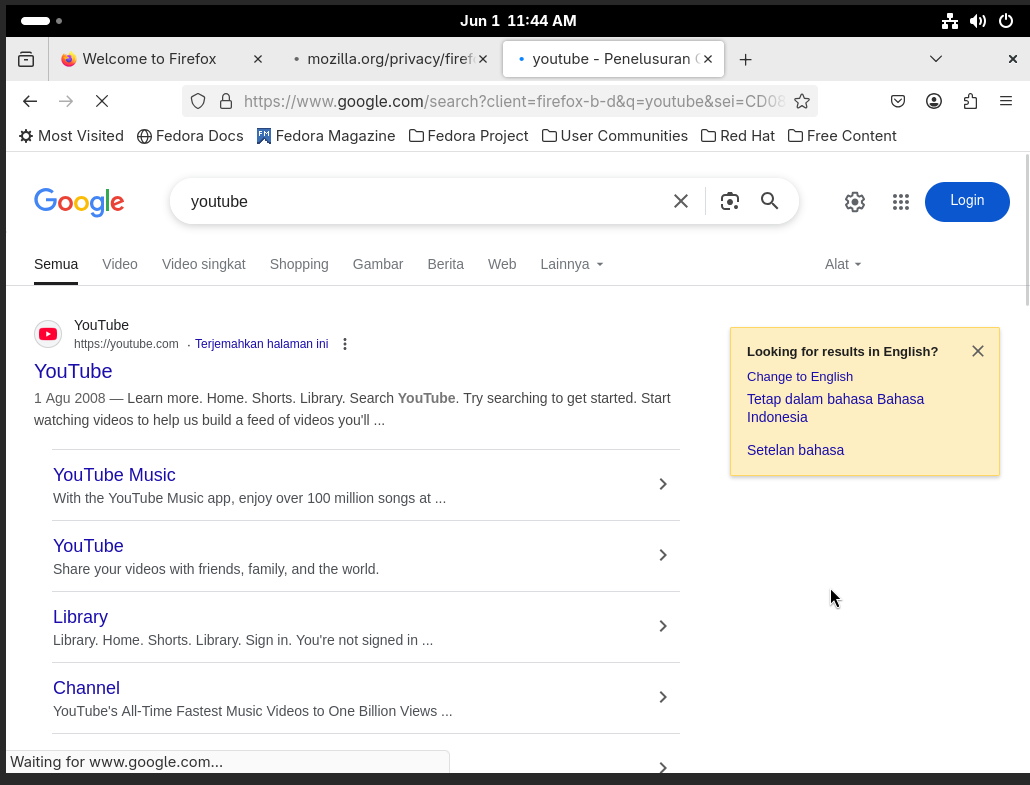Click the Google logo
Viewport: 1030px width, 785px height.
coord(79,202)
